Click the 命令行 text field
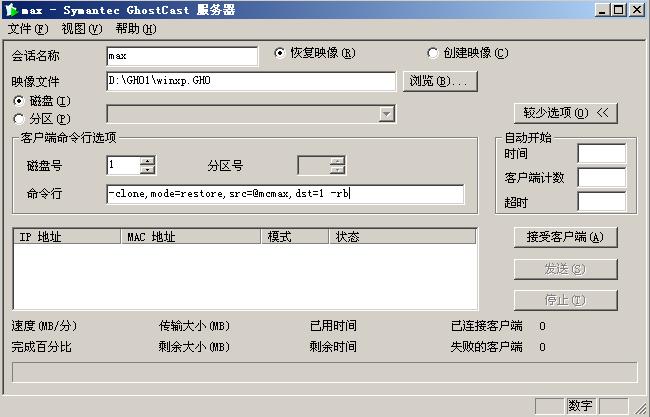The width and height of the screenshot is (650, 417). (x=285, y=194)
